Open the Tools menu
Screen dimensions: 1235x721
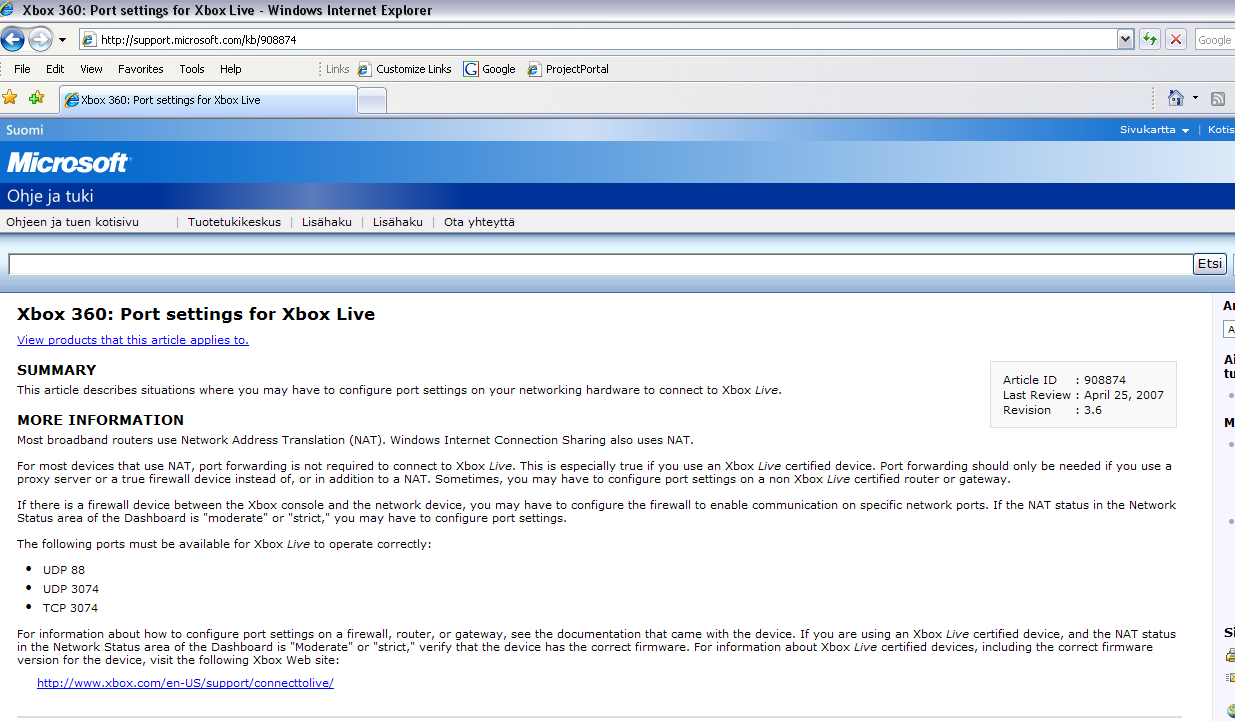(x=192, y=69)
